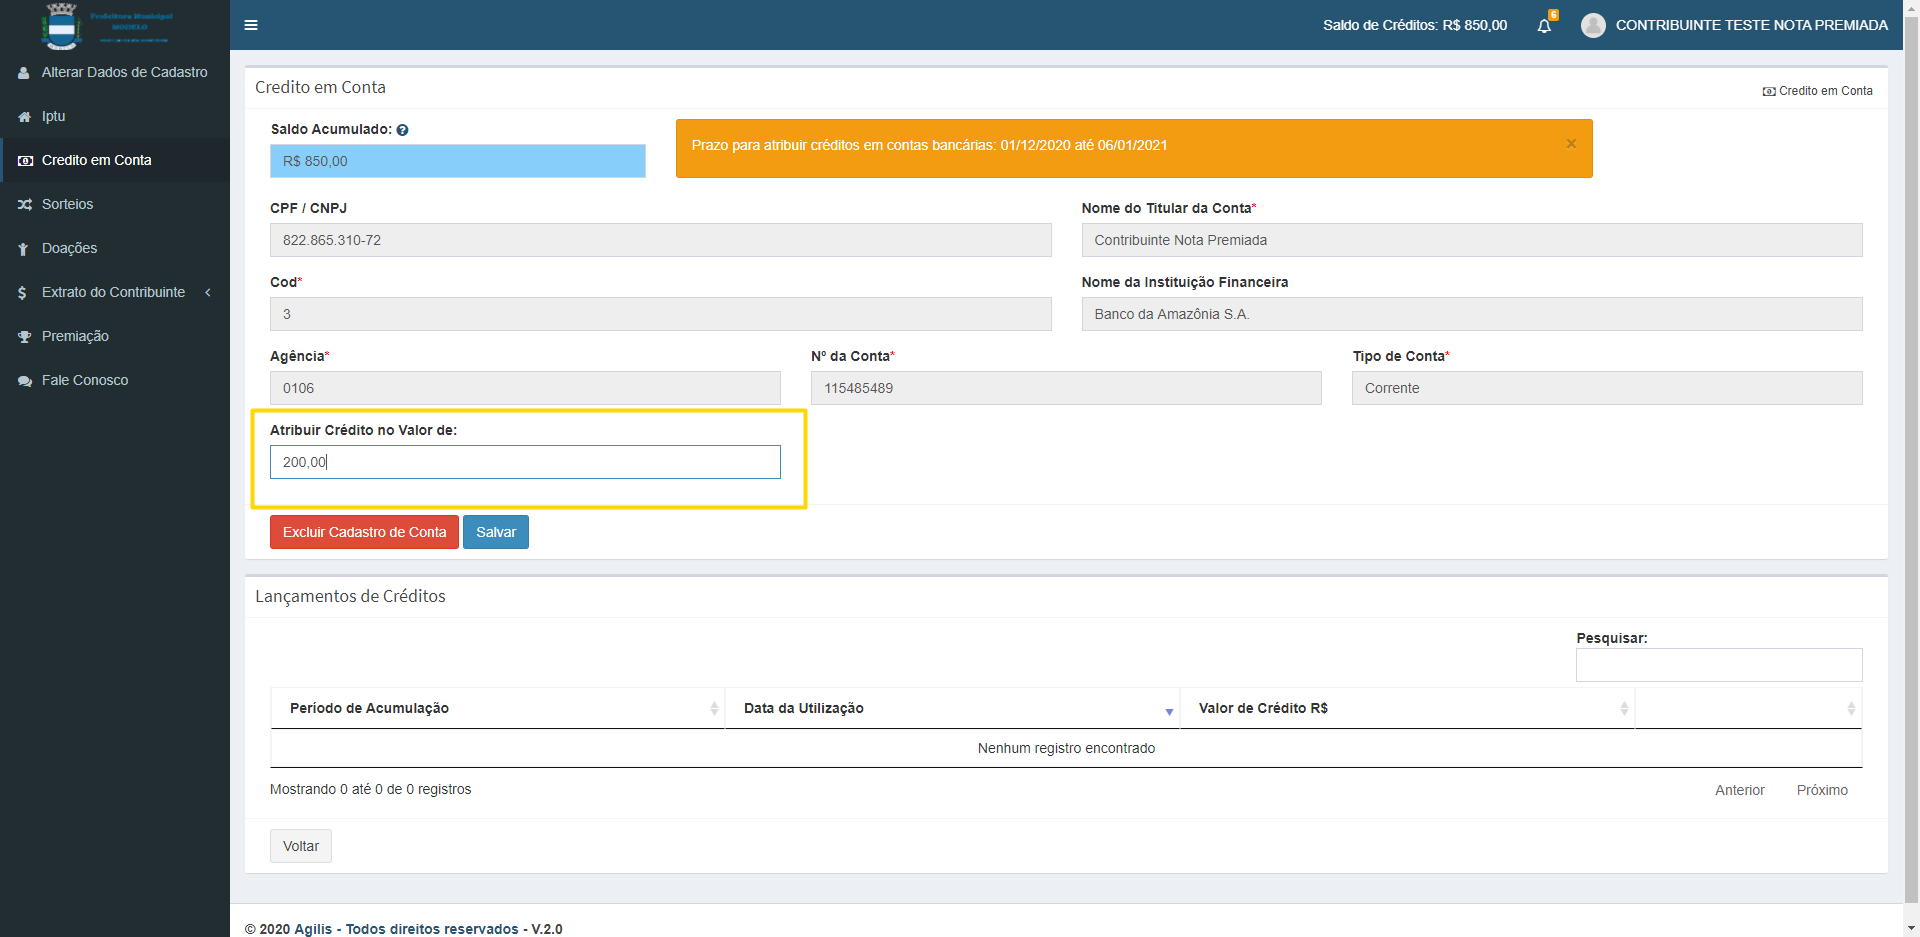Image resolution: width=1920 pixels, height=937 pixels.
Task: Sort by Período de Acumulação column
Action: pos(497,708)
